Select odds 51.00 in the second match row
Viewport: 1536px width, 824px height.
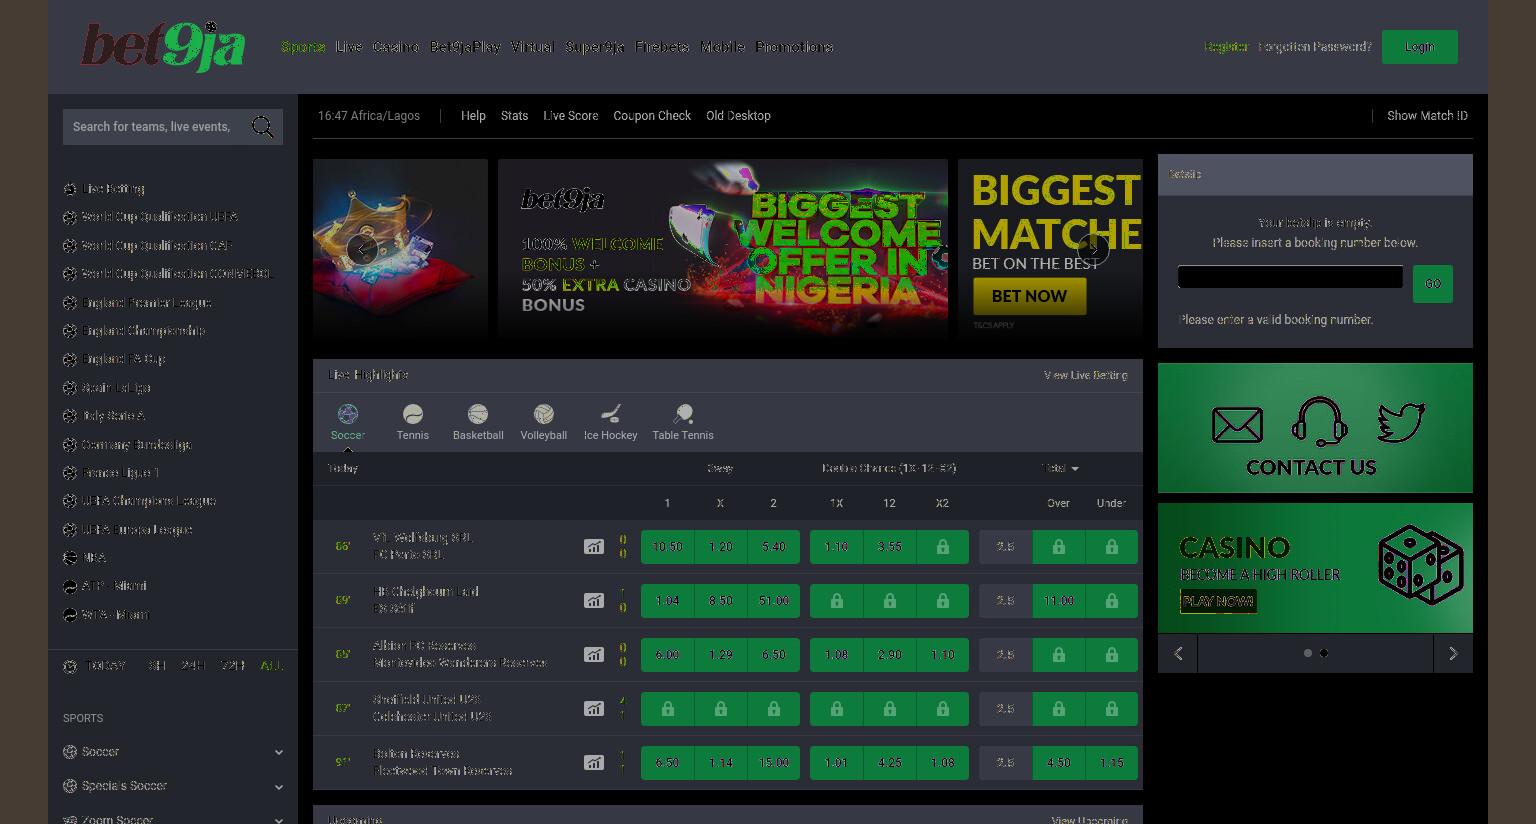click(x=773, y=601)
